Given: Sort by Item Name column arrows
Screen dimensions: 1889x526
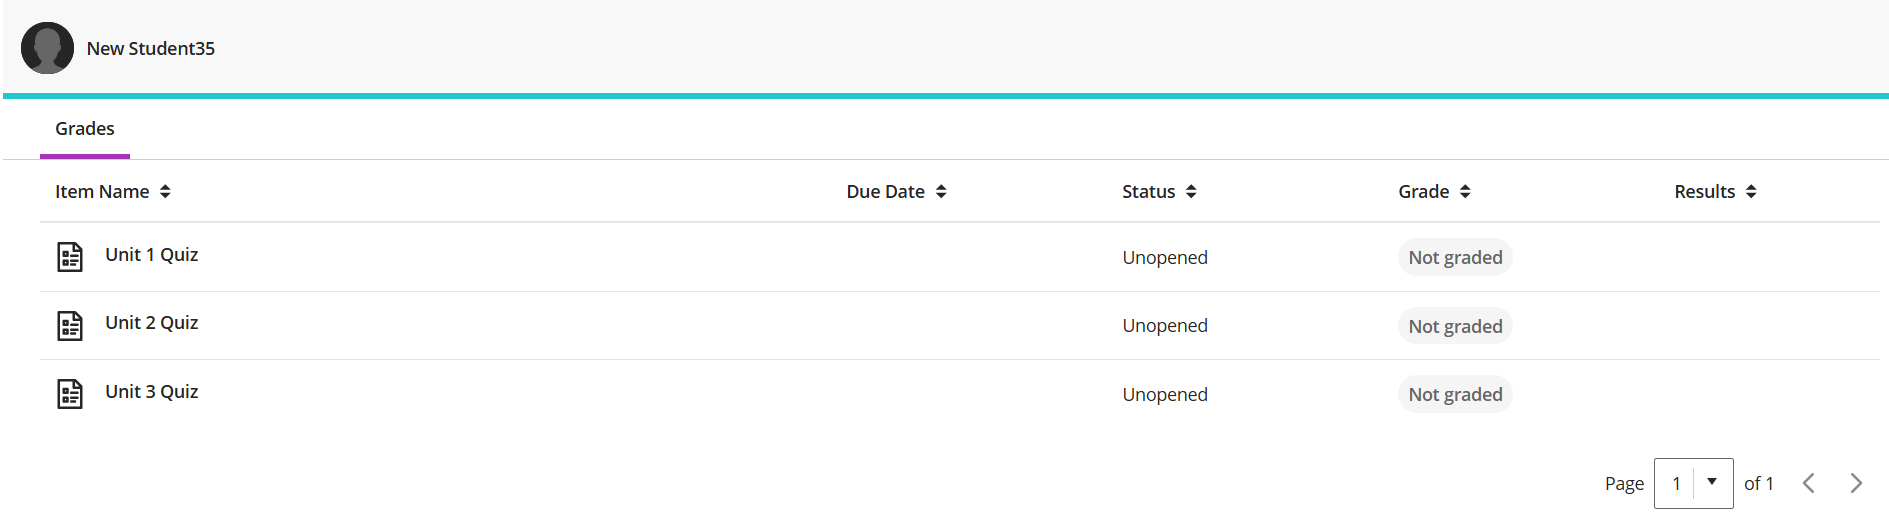Looking at the screenshot, I should [x=165, y=192].
